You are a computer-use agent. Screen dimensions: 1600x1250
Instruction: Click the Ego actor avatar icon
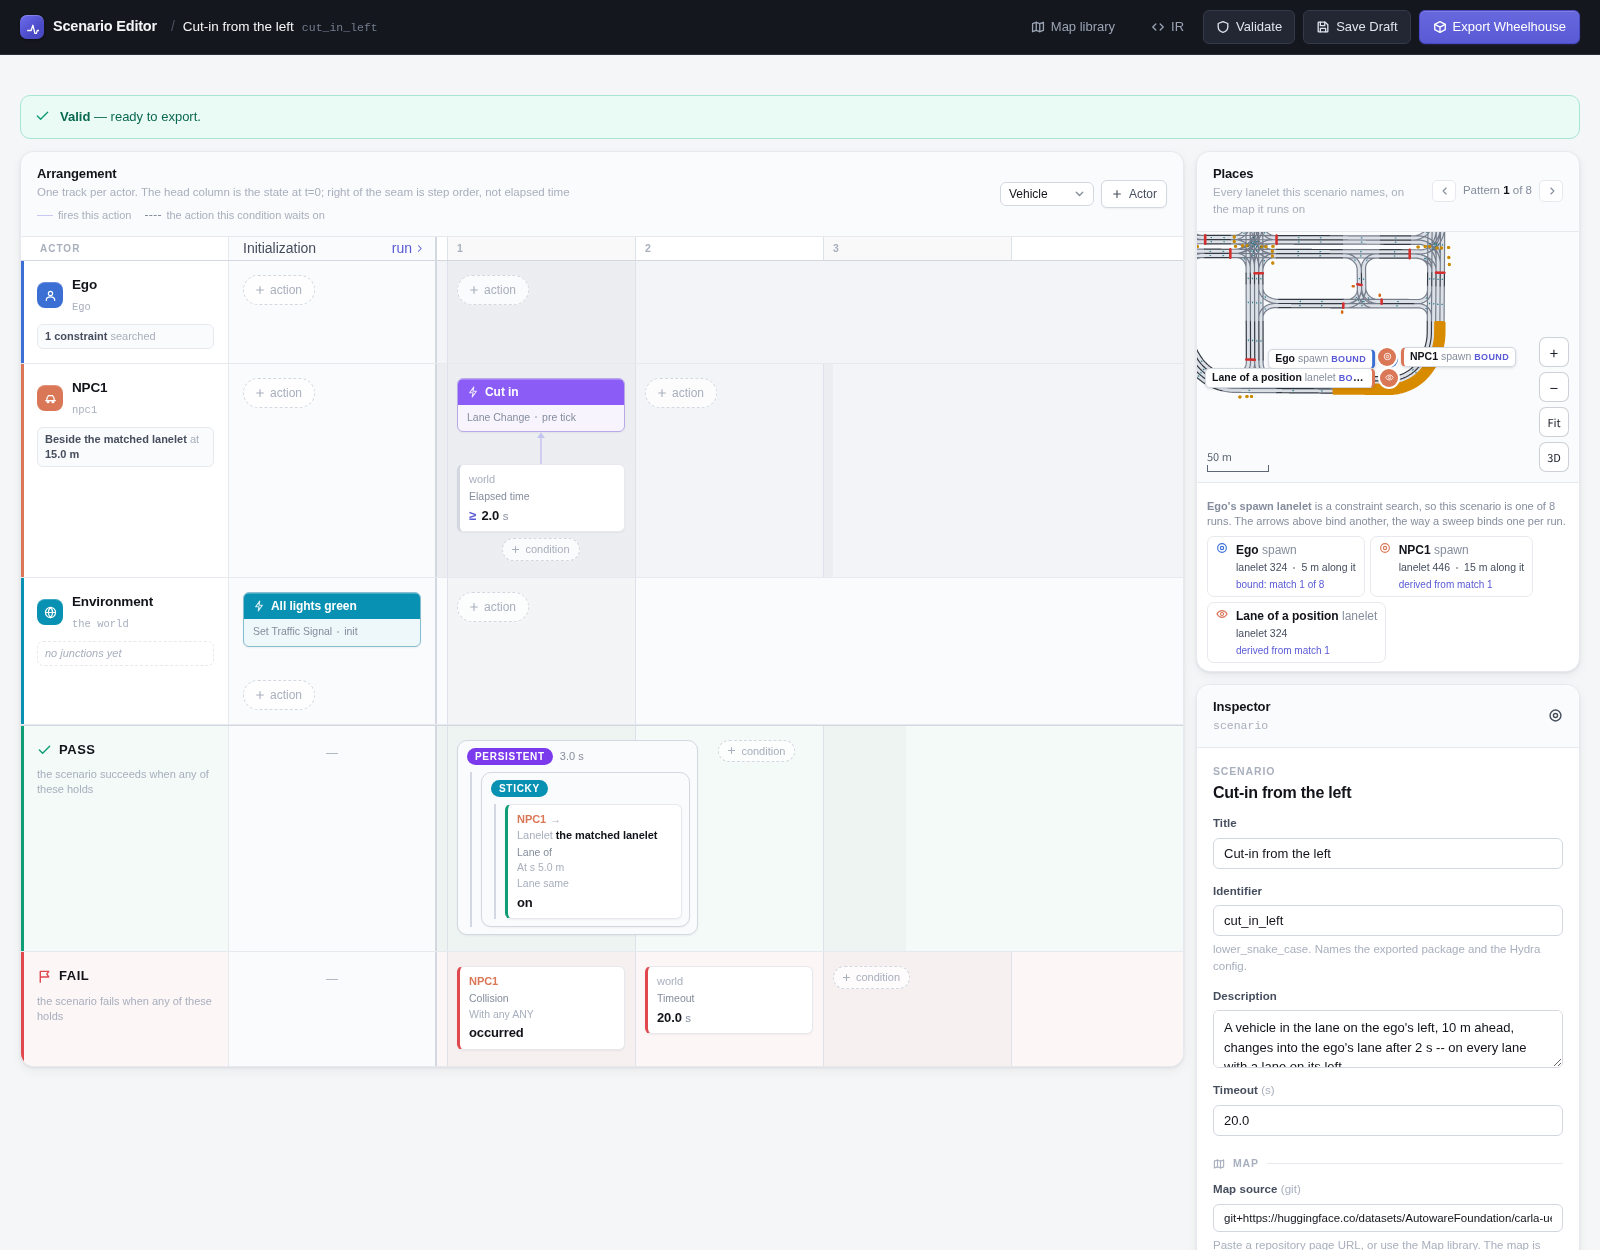point(50,295)
